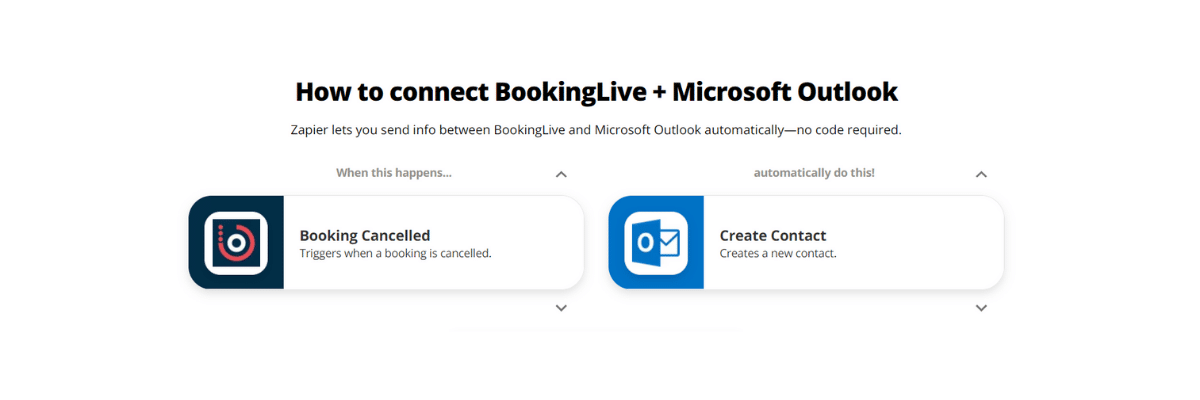Click the 'When this happens...' label

coord(394,173)
